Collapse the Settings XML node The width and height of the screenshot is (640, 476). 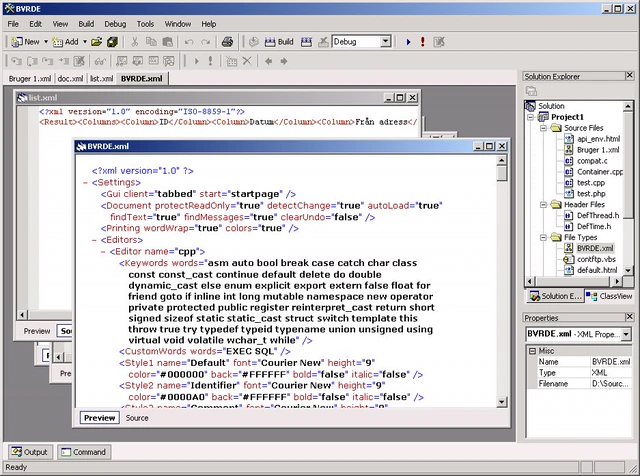(x=86, y=183)
